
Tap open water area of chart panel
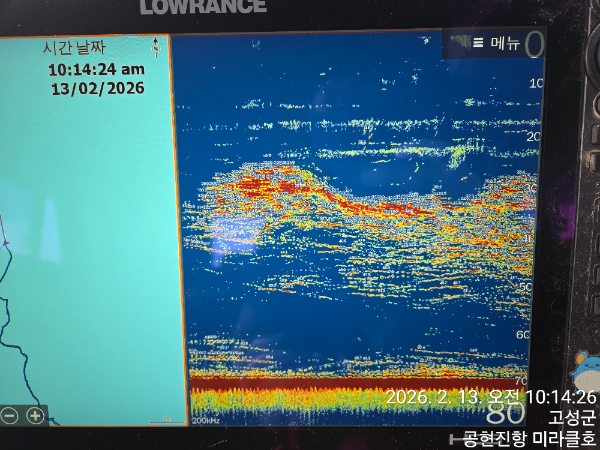90,250
